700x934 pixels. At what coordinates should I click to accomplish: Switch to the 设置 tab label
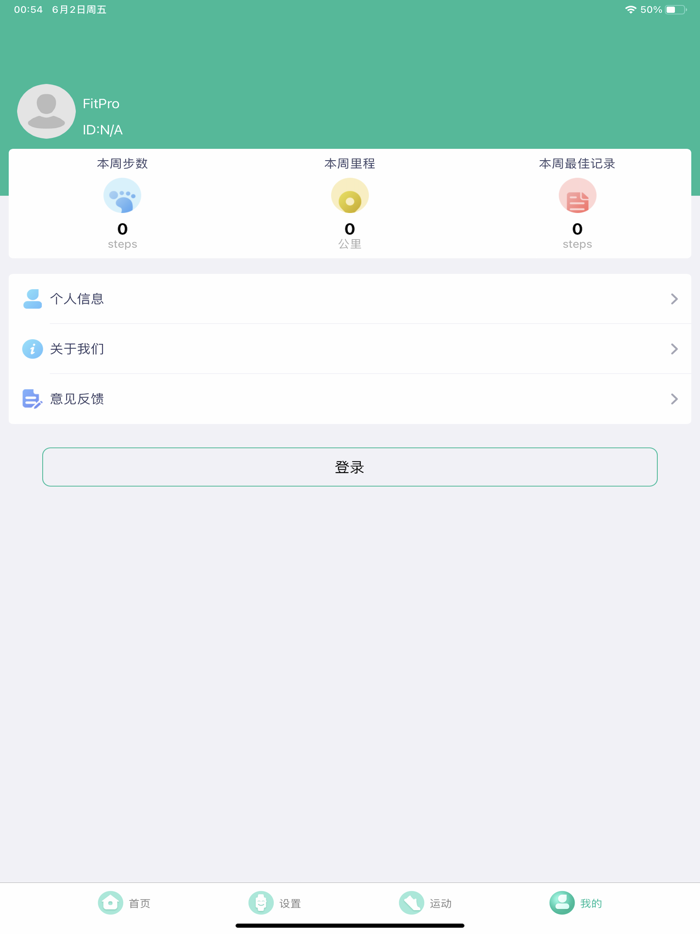tap(290, 904)
